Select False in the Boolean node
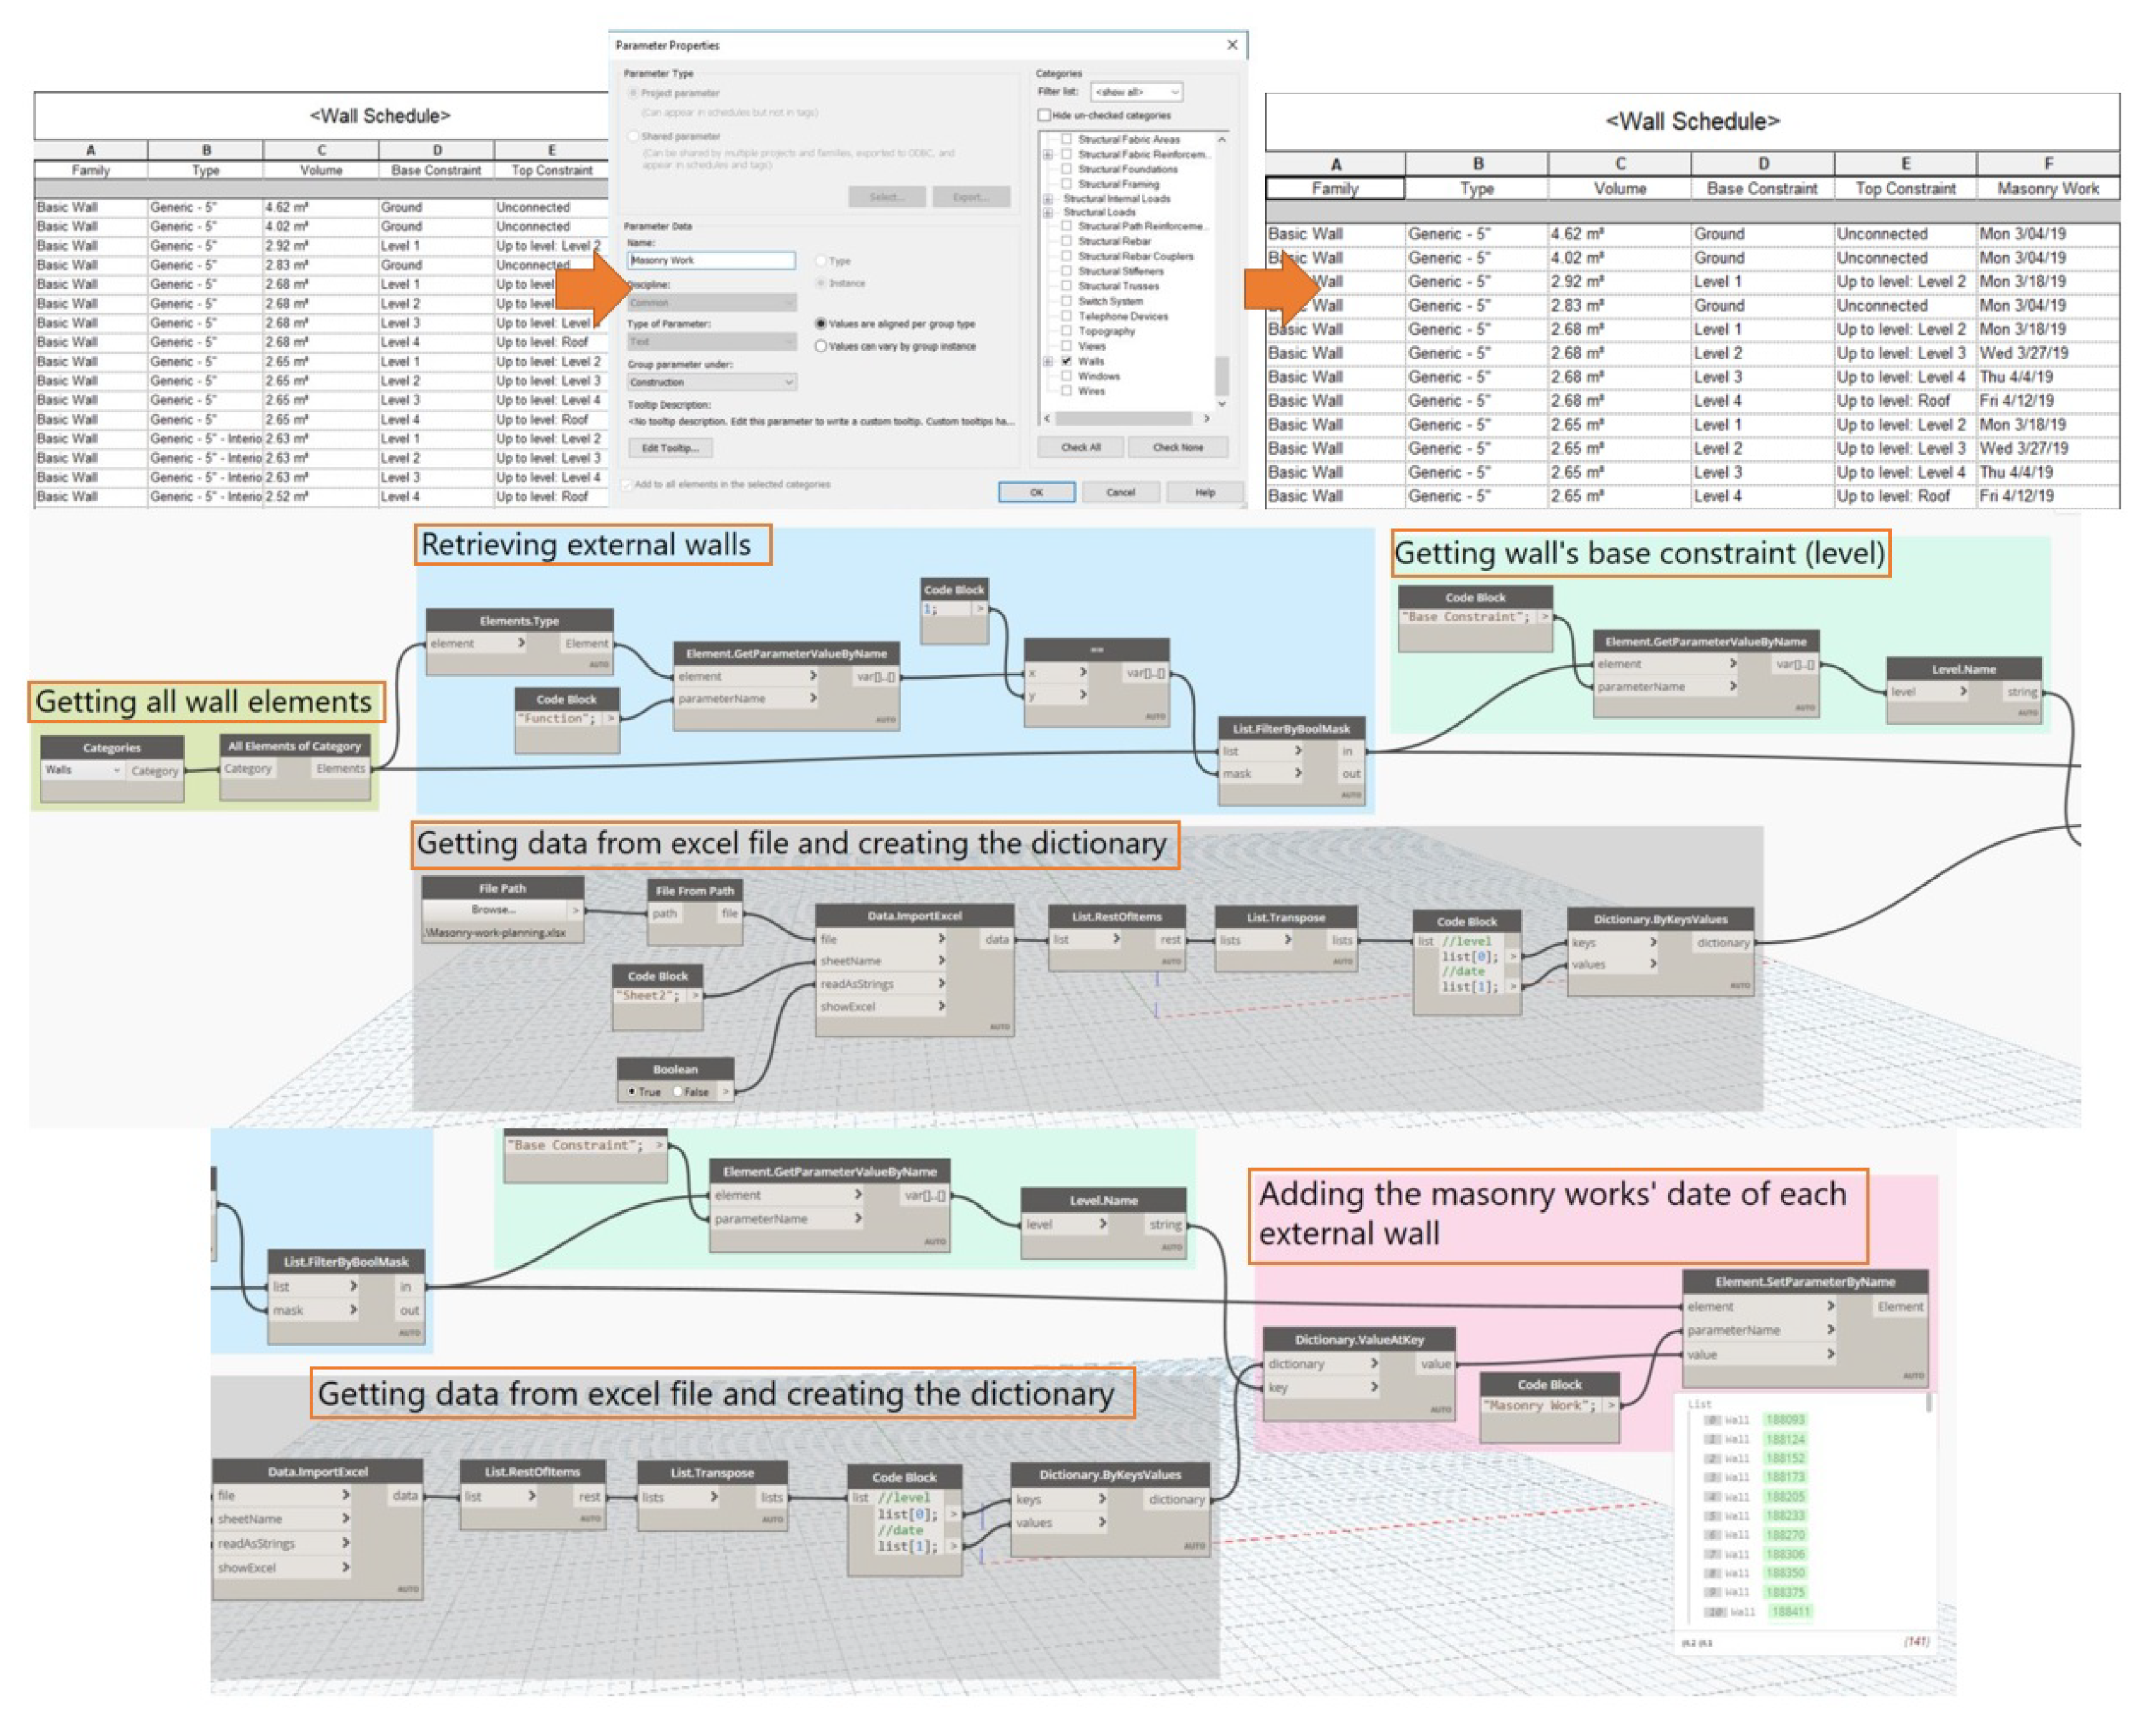 tap(678, 1091)
